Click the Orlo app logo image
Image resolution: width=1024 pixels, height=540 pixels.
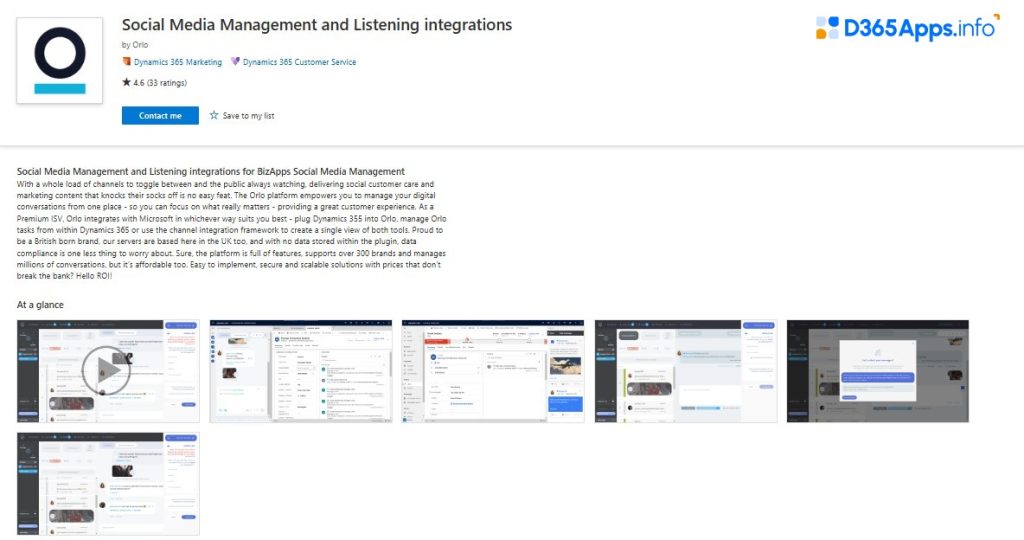point(59,61)
